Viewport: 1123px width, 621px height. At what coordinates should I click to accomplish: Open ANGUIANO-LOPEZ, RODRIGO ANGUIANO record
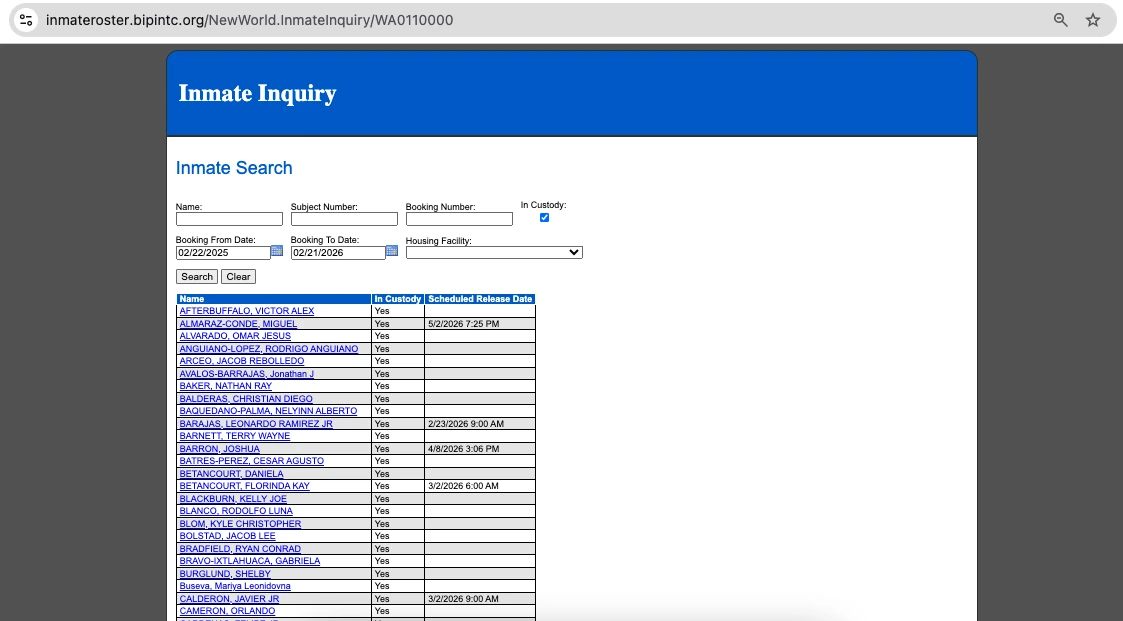[x=269, y=349]
